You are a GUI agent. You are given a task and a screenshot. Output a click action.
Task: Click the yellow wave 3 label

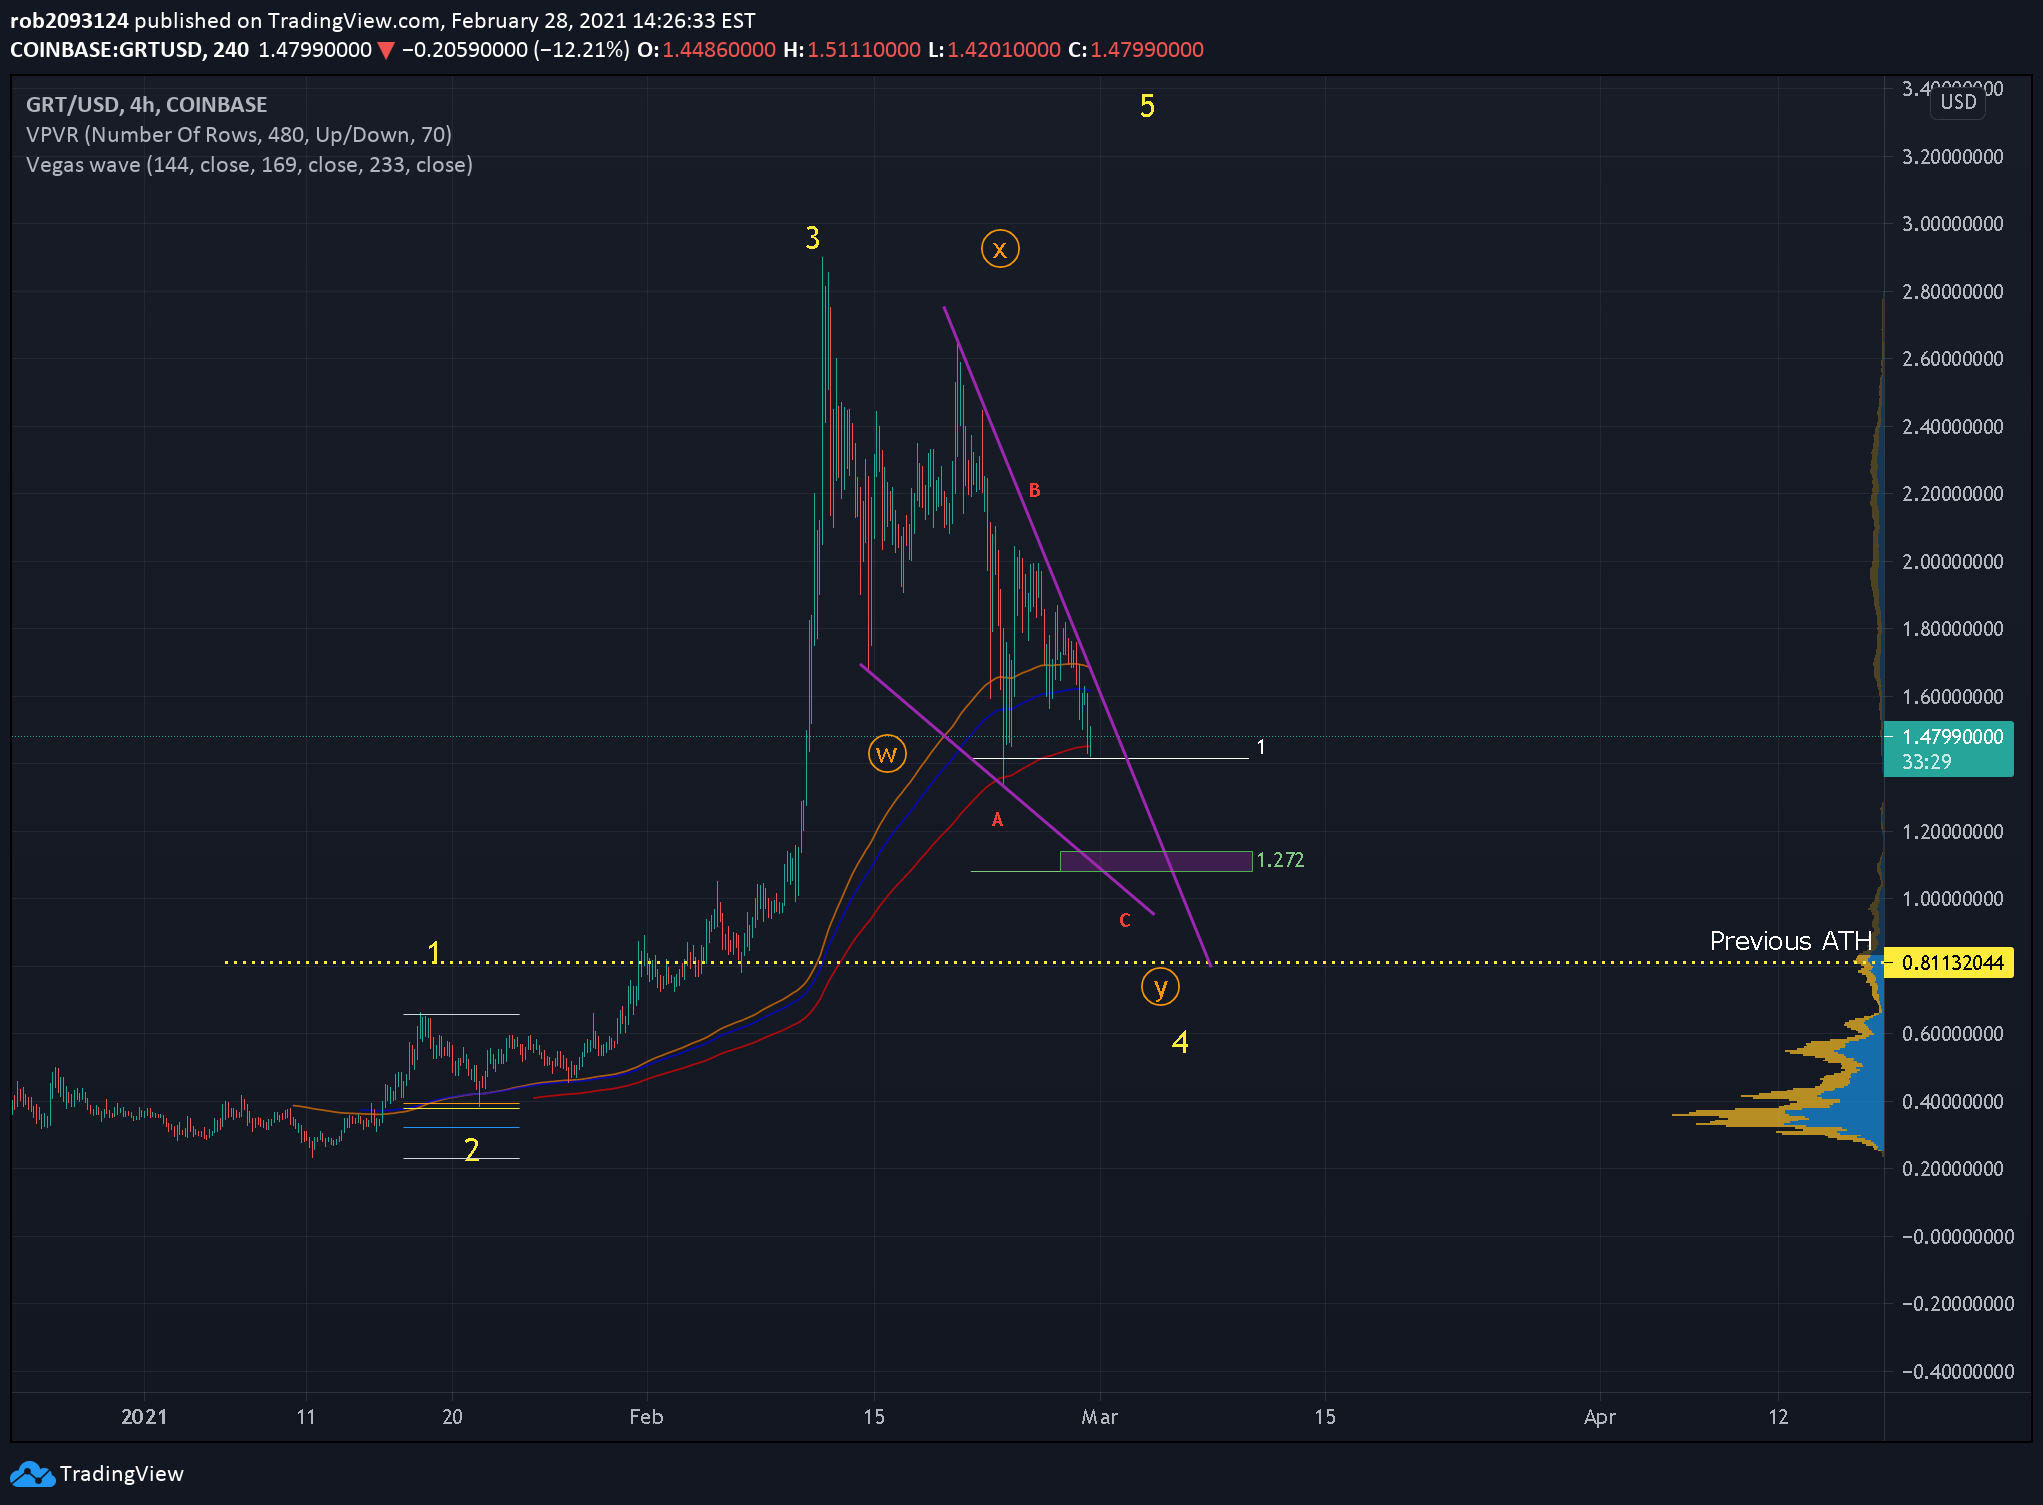812,238
